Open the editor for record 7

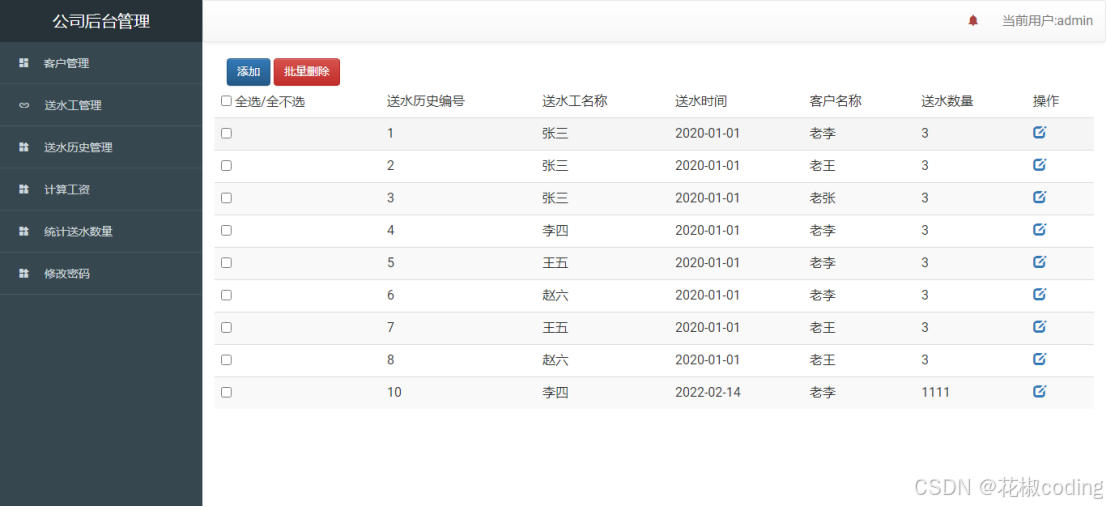[1039, 326]
